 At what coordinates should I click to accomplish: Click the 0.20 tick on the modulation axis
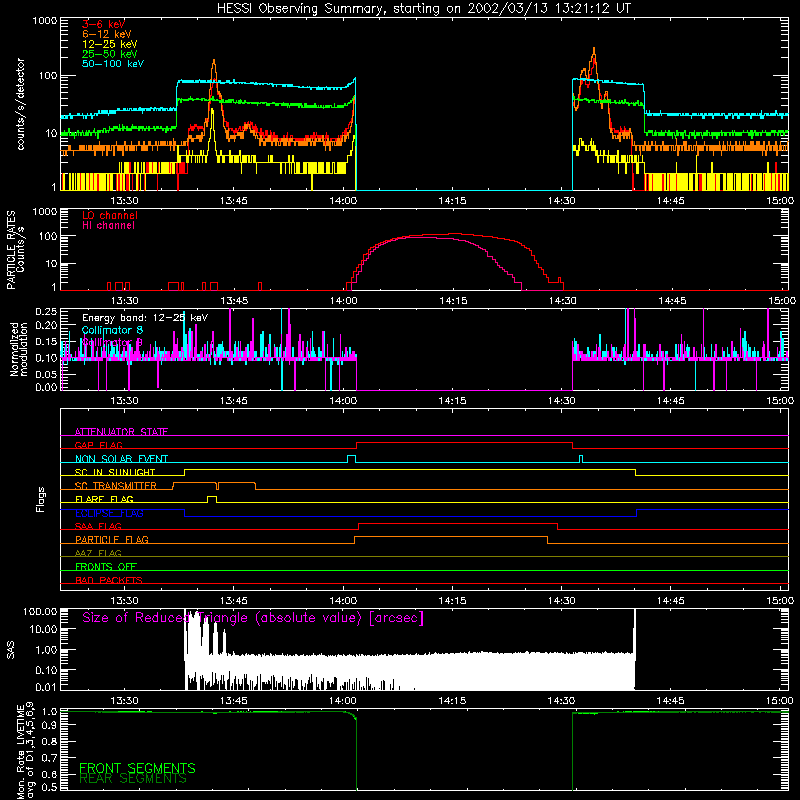[44, 325]
